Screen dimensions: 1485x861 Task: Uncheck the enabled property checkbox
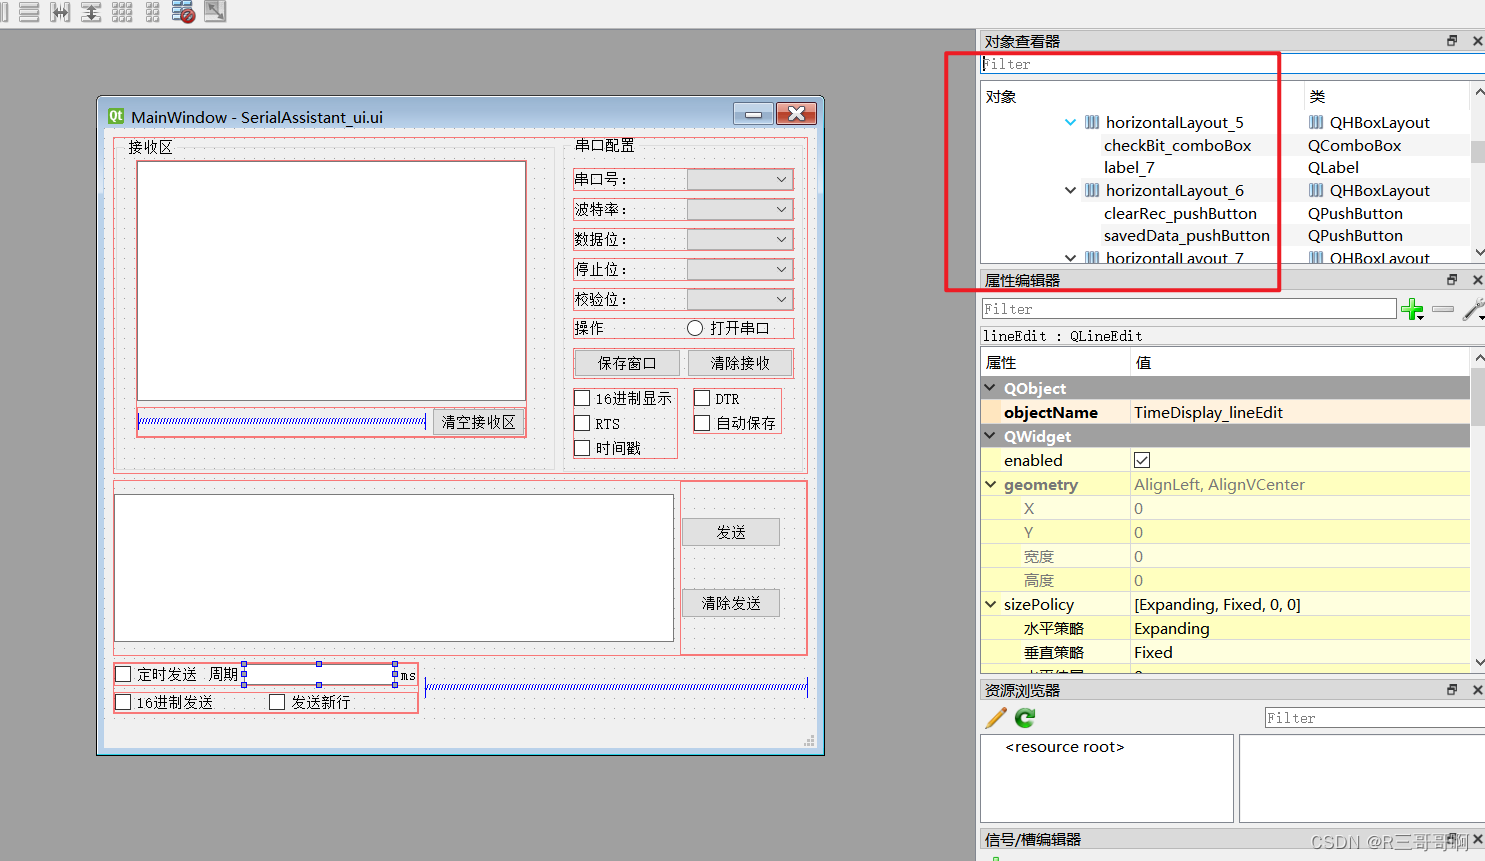click(1142, 460)
